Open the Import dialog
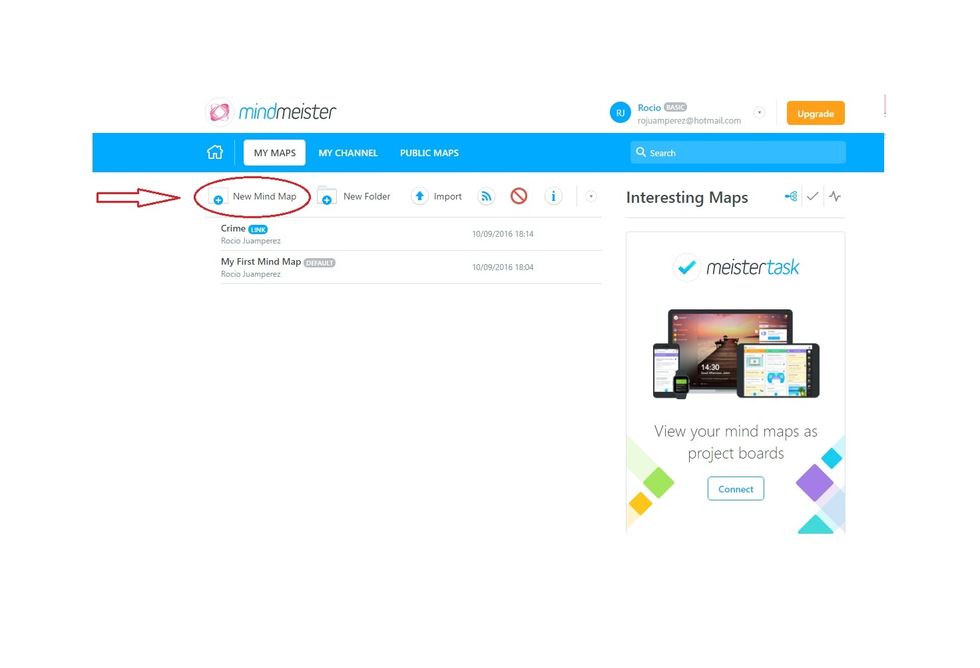This screenshot has width=980, height=668. coord(437,196)
